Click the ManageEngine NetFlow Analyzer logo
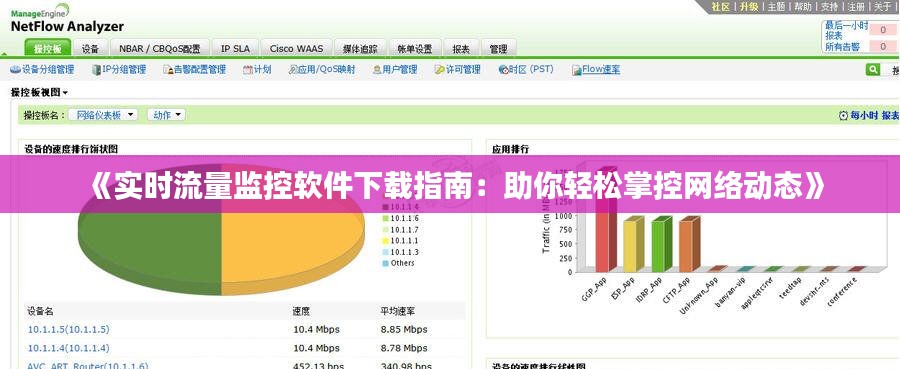Image resolution: width=900 pixels, height=369 pixels. pyautogui.click(x=67, y=18)
